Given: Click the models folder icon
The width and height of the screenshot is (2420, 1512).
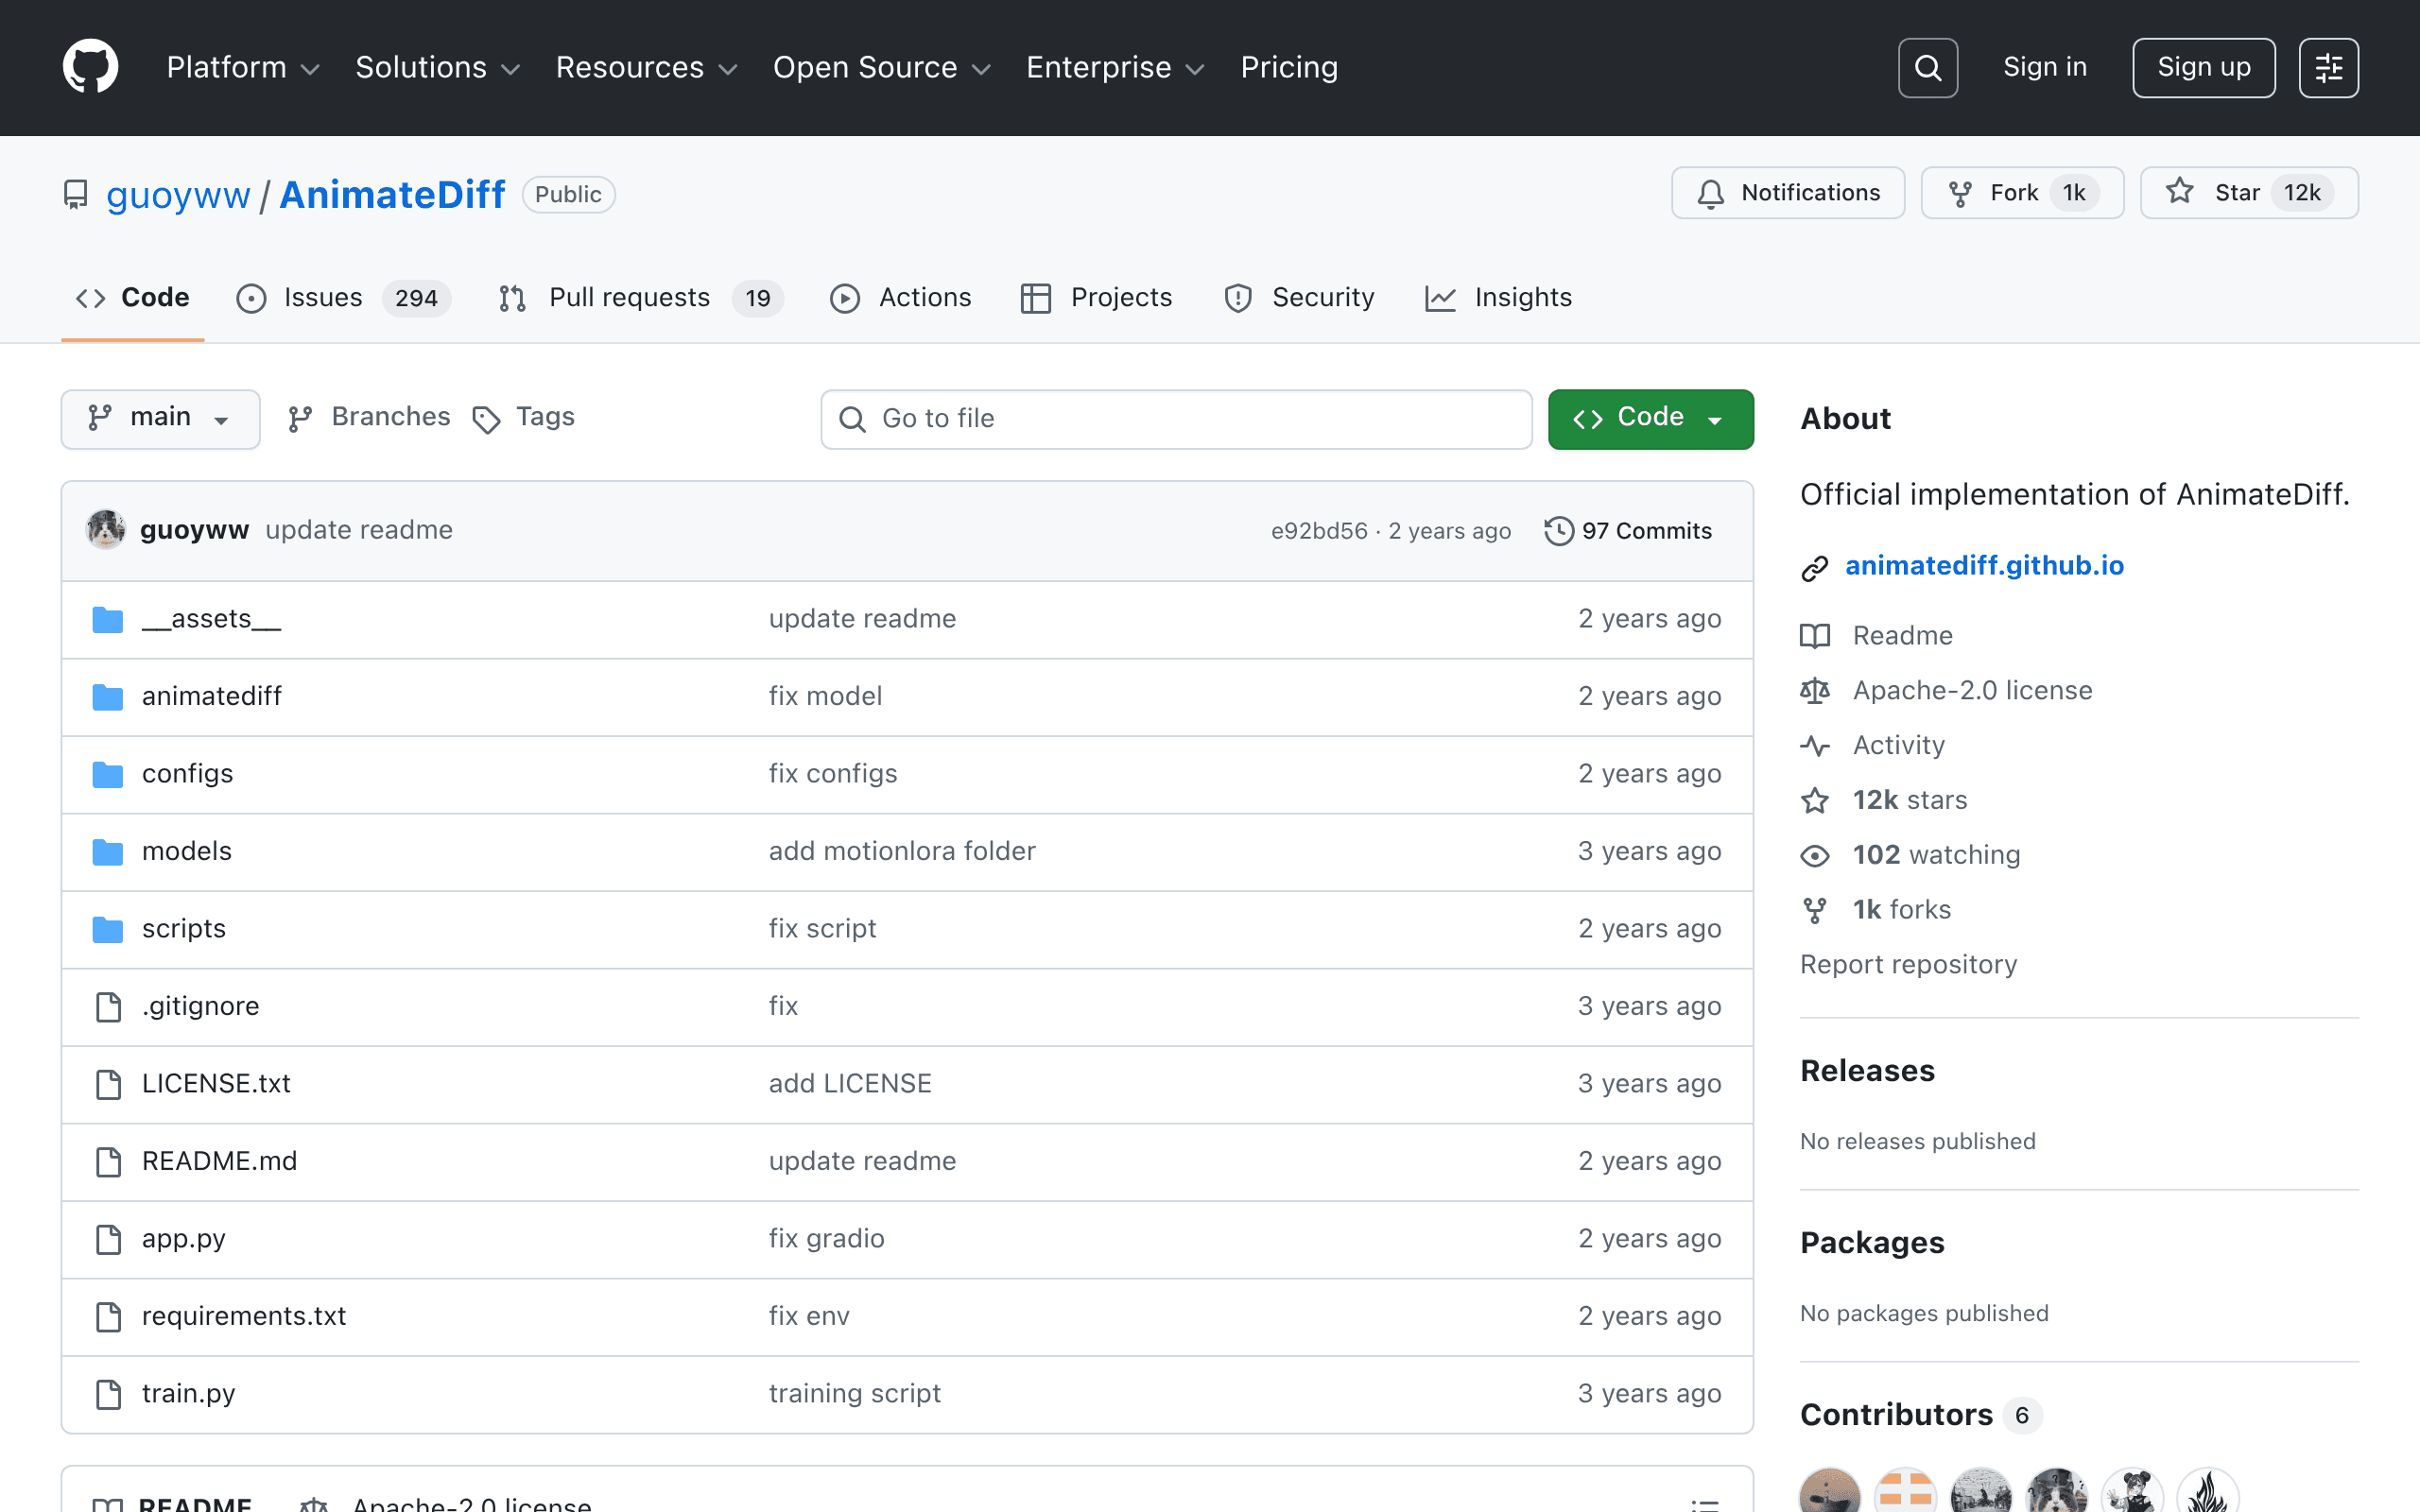Looking at the screenshot, I should (x=107, y=851).
